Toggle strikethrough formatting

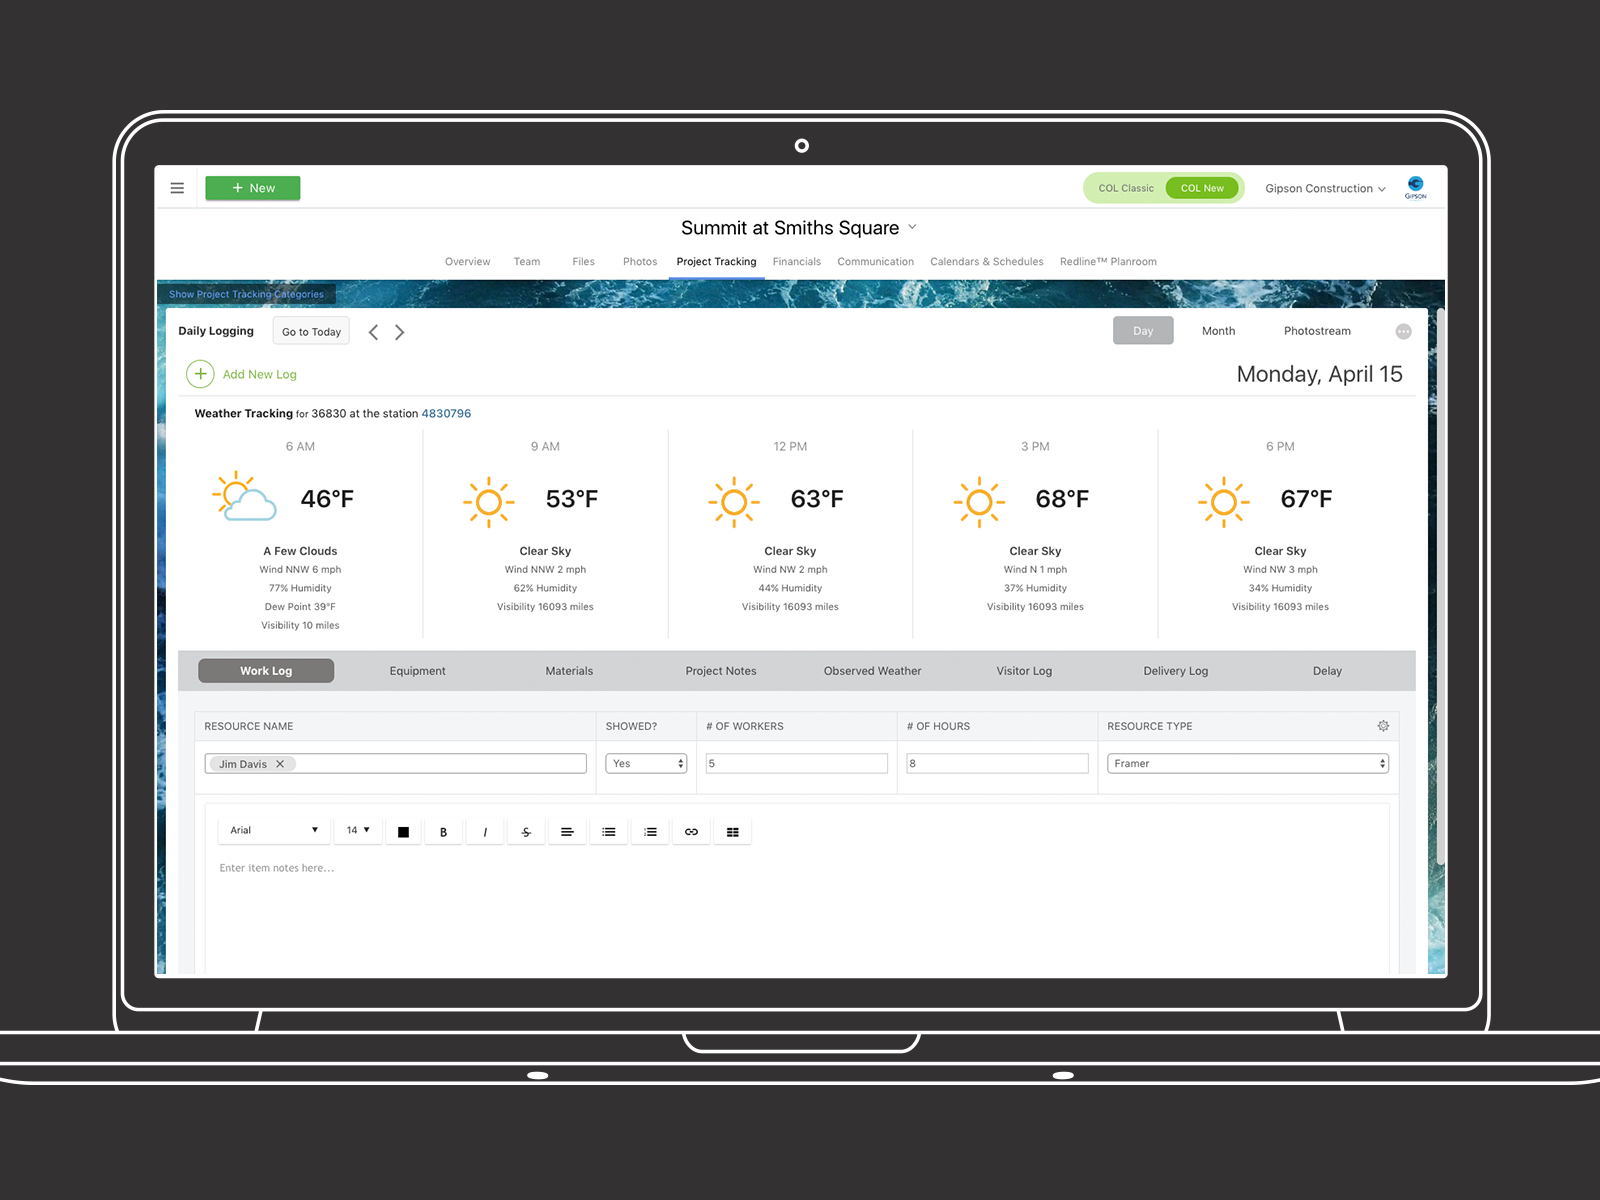point(526,832)
